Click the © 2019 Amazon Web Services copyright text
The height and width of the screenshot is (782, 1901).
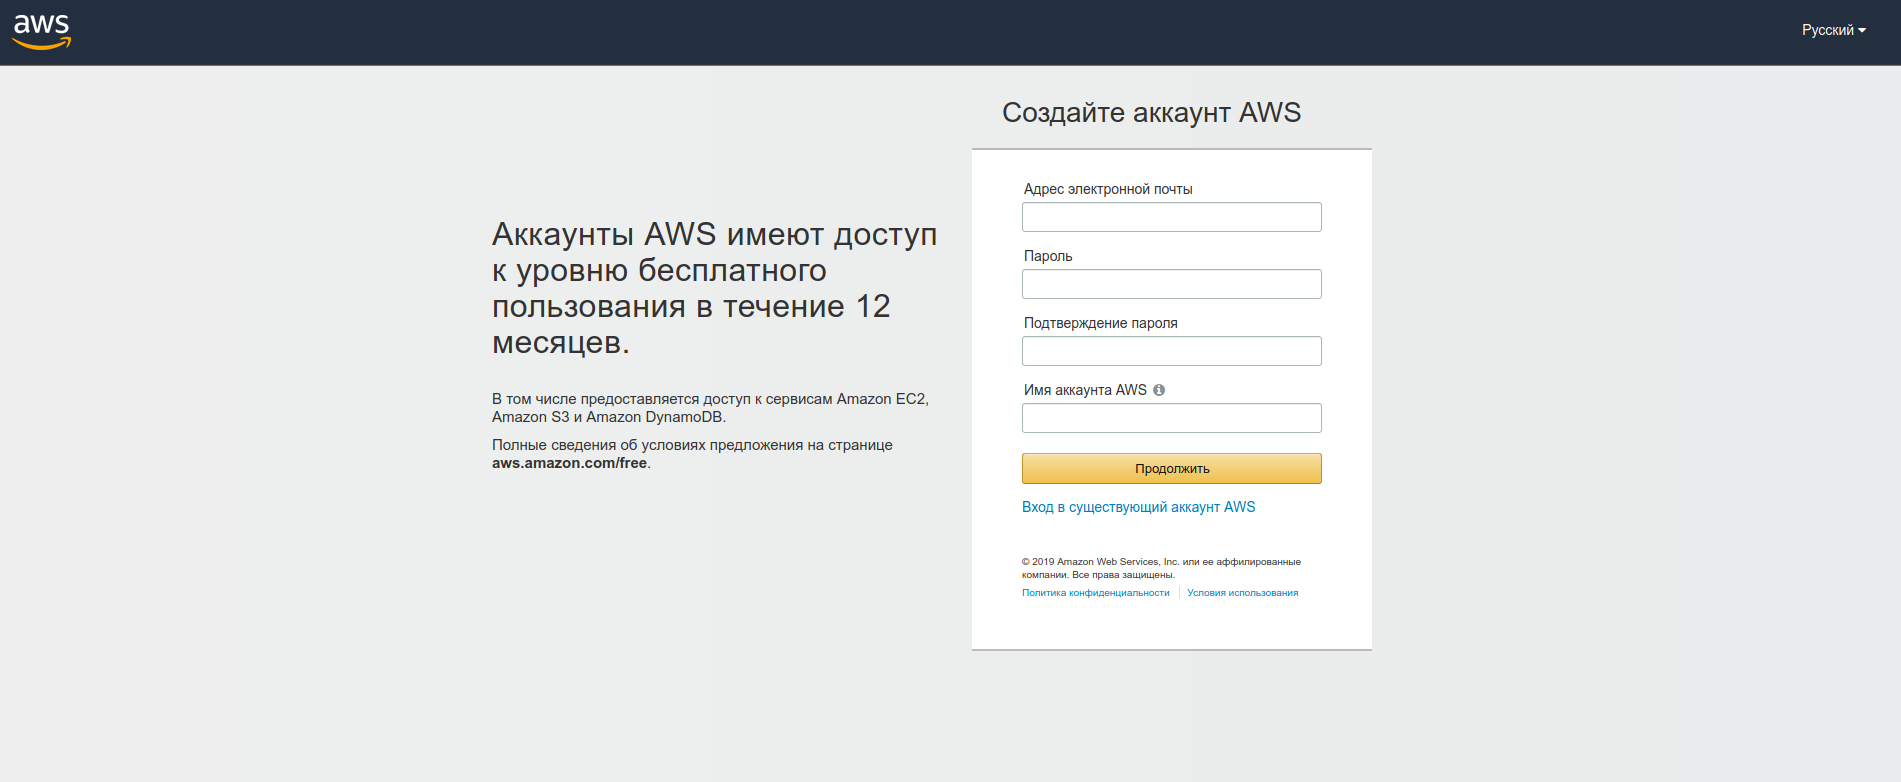point(1161,568)
